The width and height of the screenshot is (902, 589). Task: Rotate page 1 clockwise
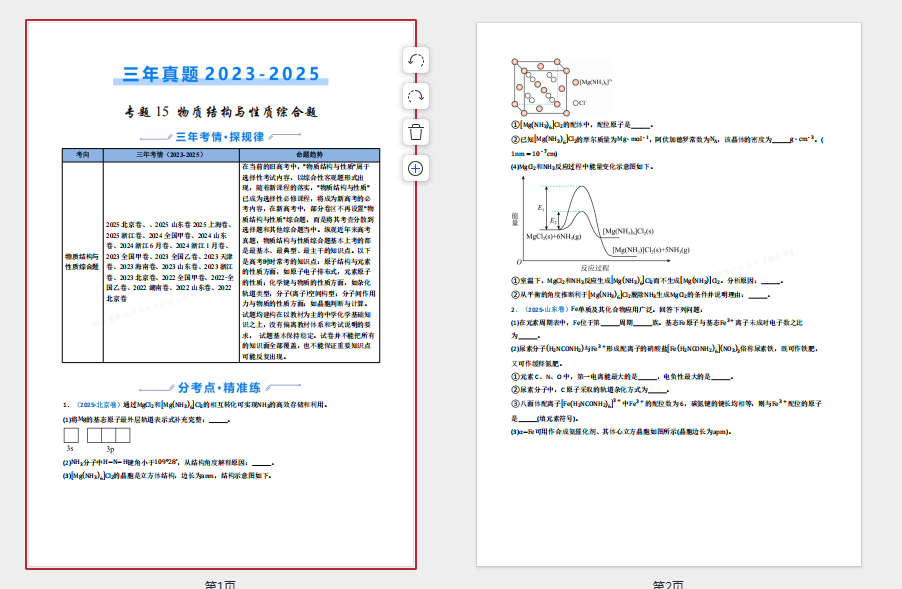point(417,96)
